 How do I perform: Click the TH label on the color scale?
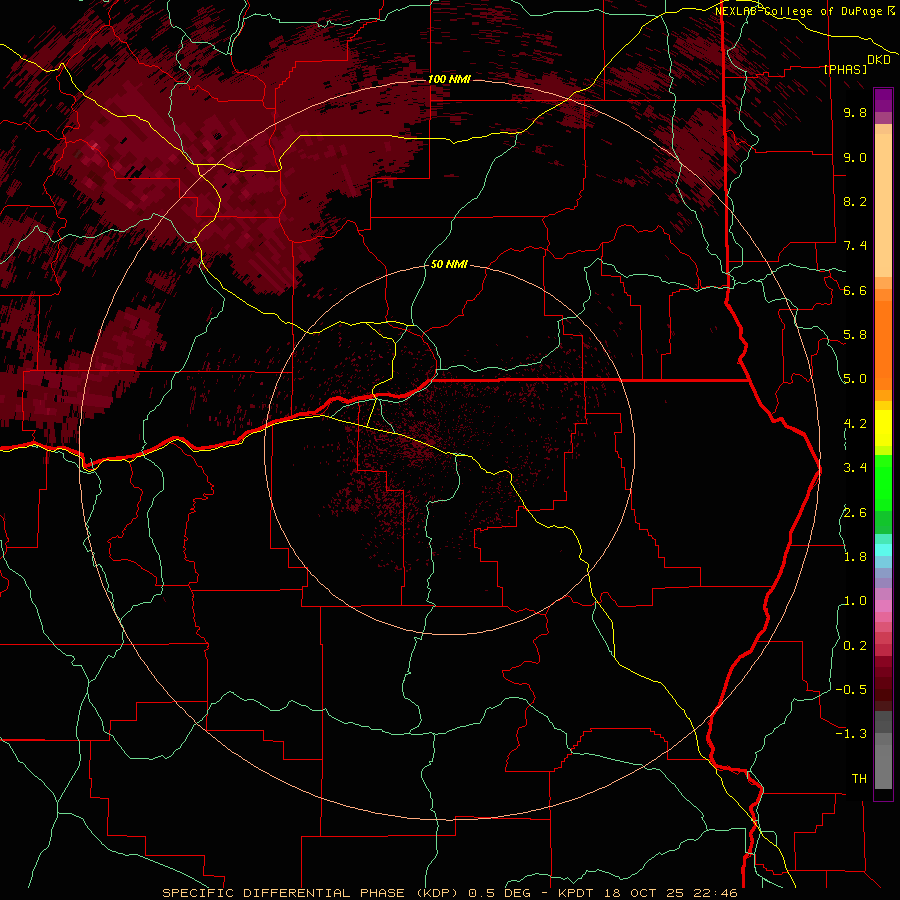859,779
